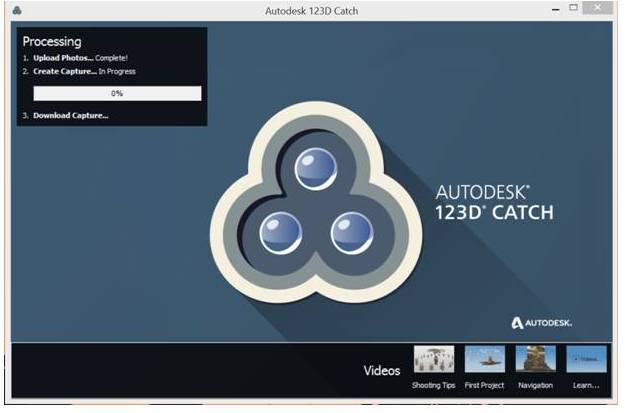The height and width of the screenshot is (413, 625).
Task: Open the Navigation video thumbnail
Action: pos(535,360)
